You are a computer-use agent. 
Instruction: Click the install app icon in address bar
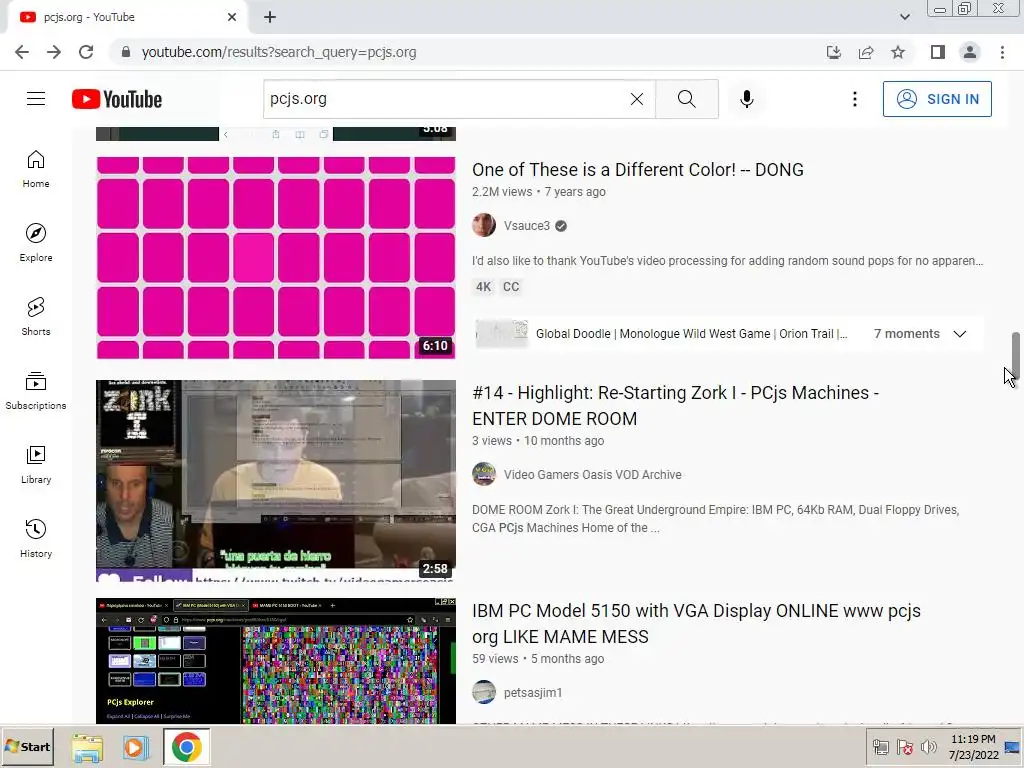pyautogui.click(x=834, y=52)
